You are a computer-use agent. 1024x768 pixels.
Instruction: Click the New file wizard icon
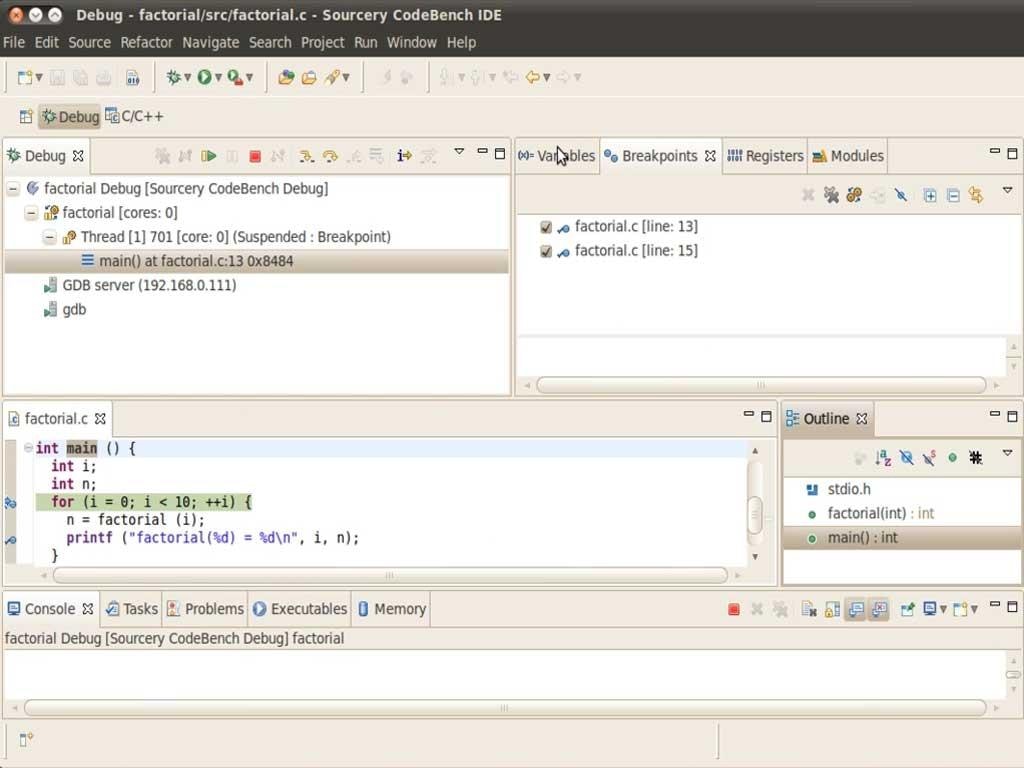click(x=25, y=78)
